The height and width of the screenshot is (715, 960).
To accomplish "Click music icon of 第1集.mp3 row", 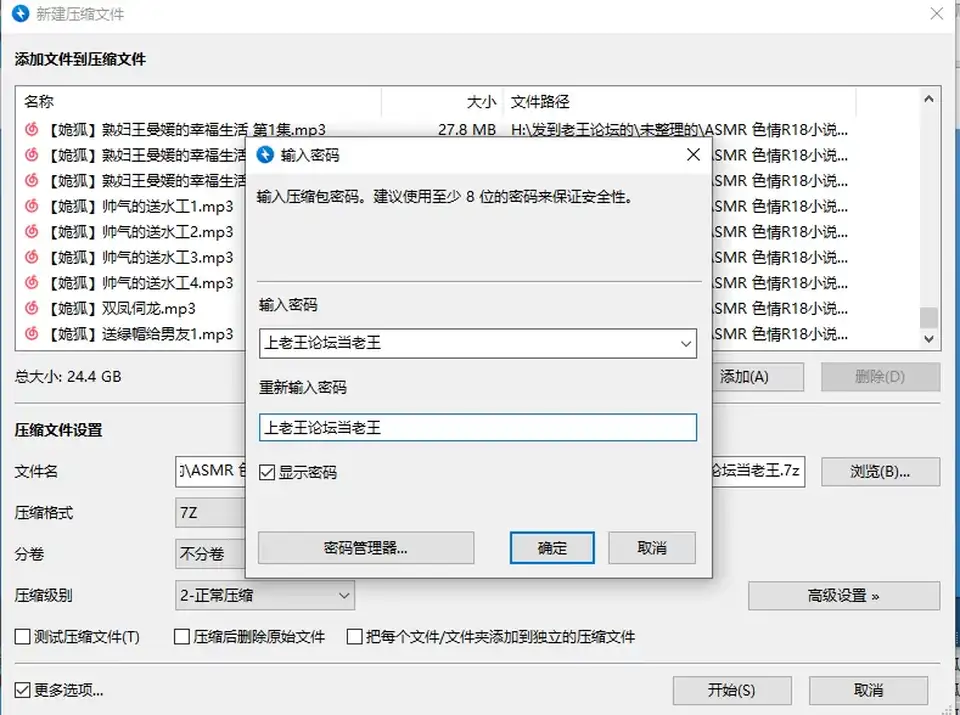I will (x=31, y=130).
